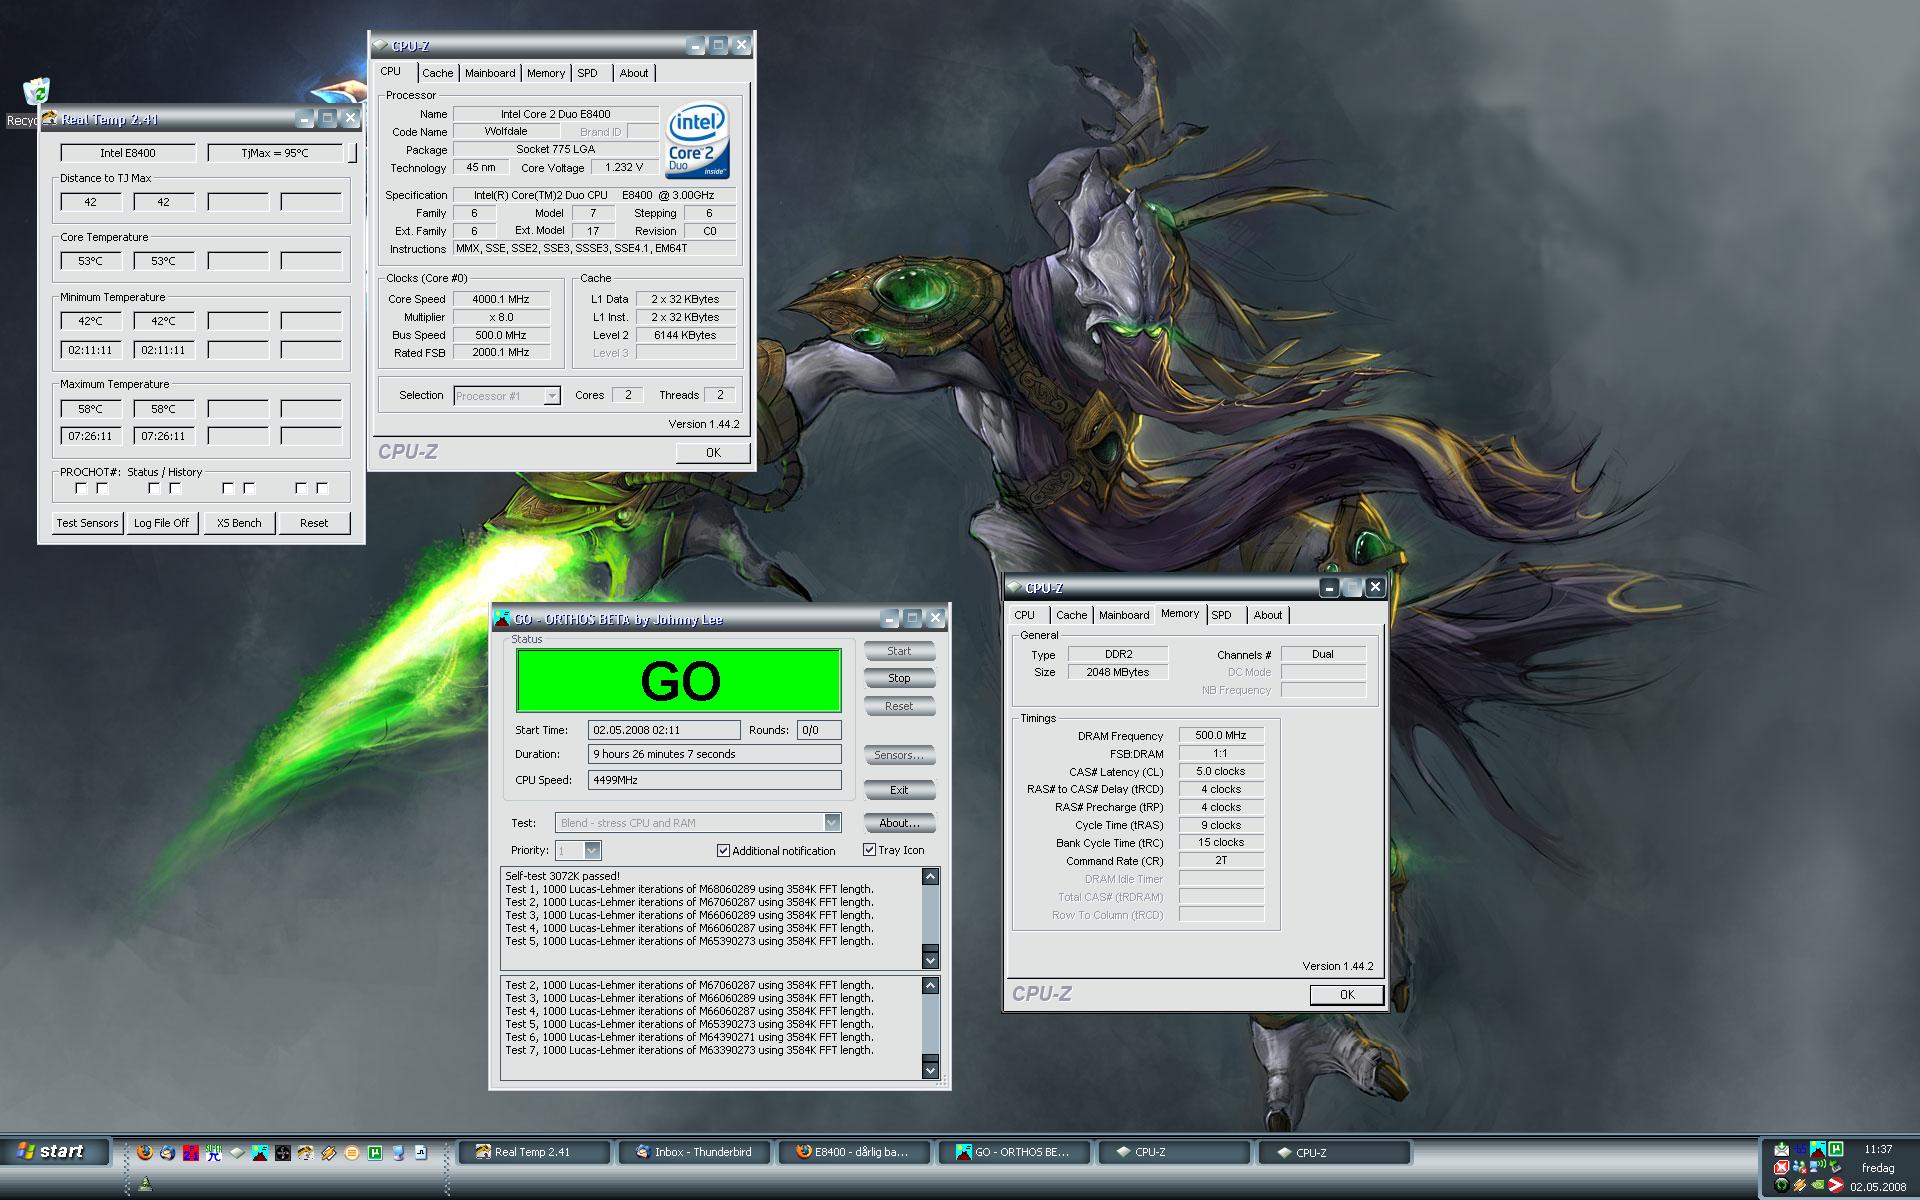The image size is (1920, 1200).
Task: Open the CPU-Z Processor Selection dropdown
Action: pos(551,396)
